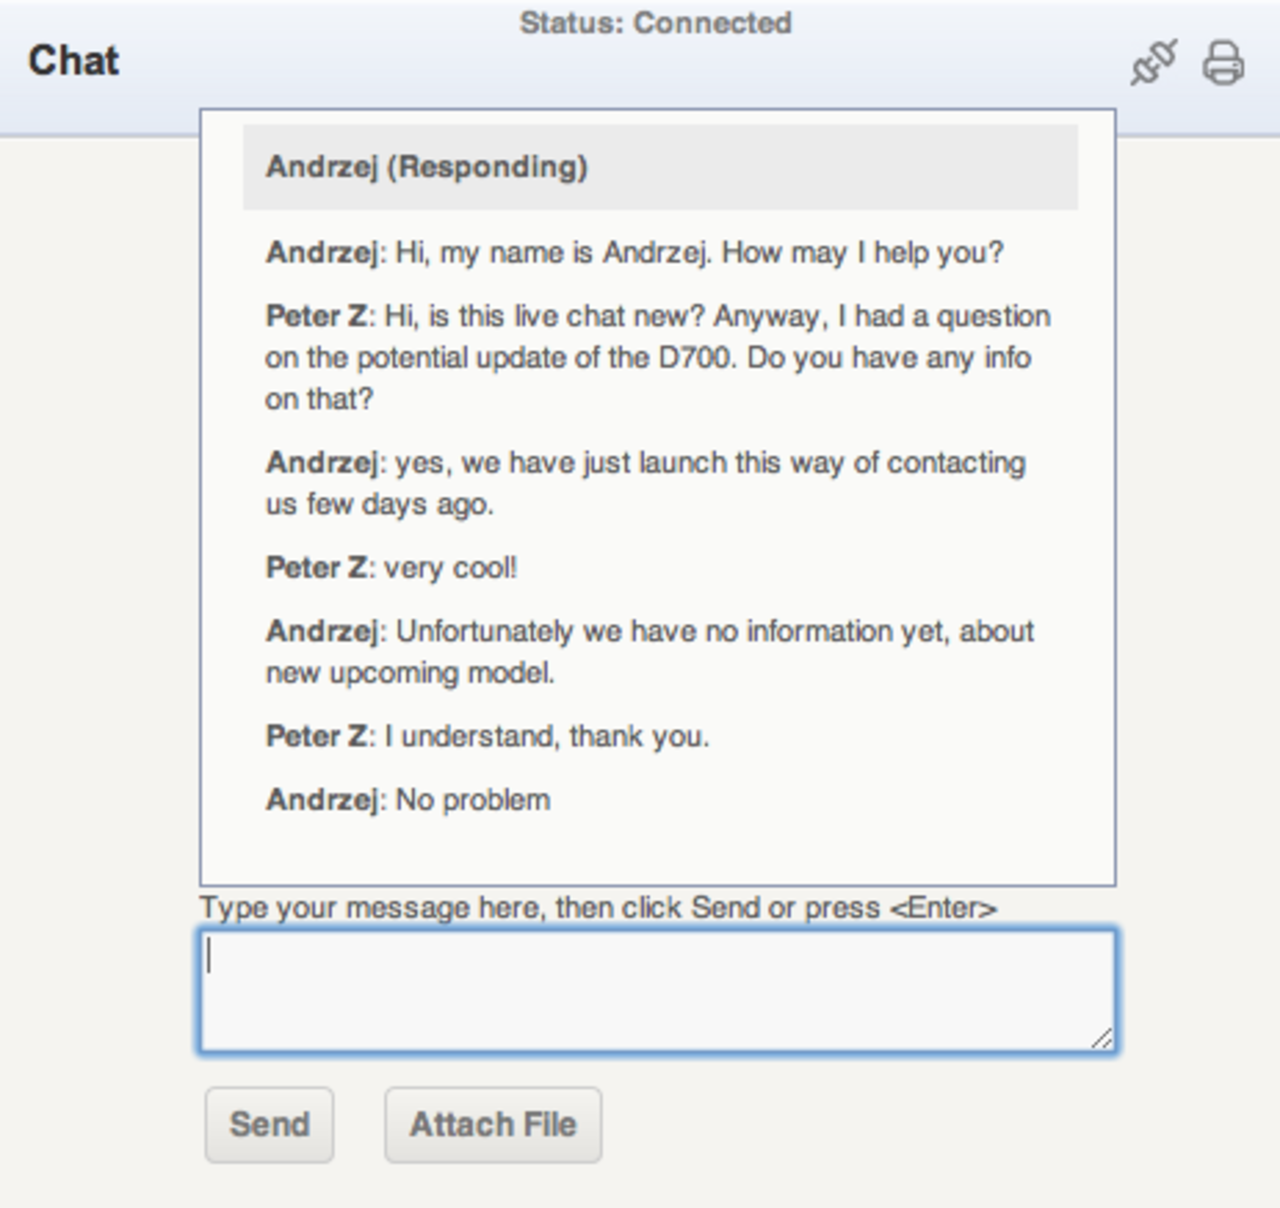Focus the message text box
1280x1208 pixels.
657,990
